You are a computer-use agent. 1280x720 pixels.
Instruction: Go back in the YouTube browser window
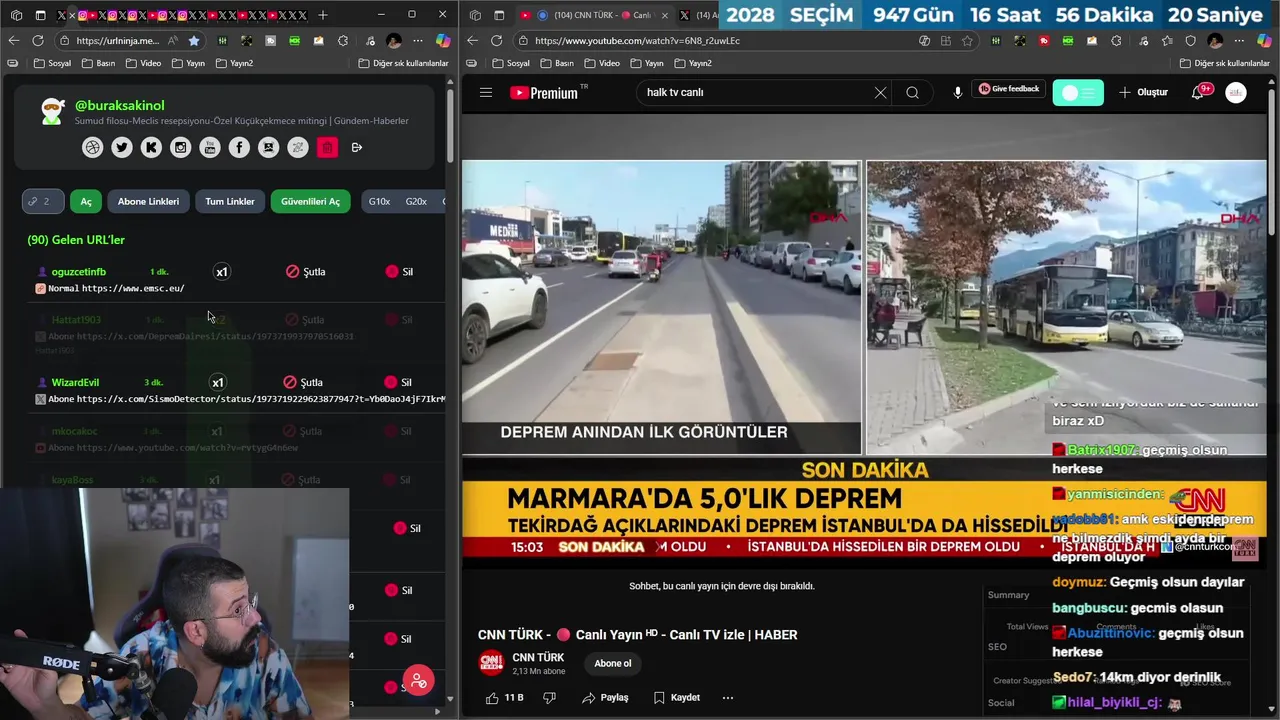pos(473,40)
